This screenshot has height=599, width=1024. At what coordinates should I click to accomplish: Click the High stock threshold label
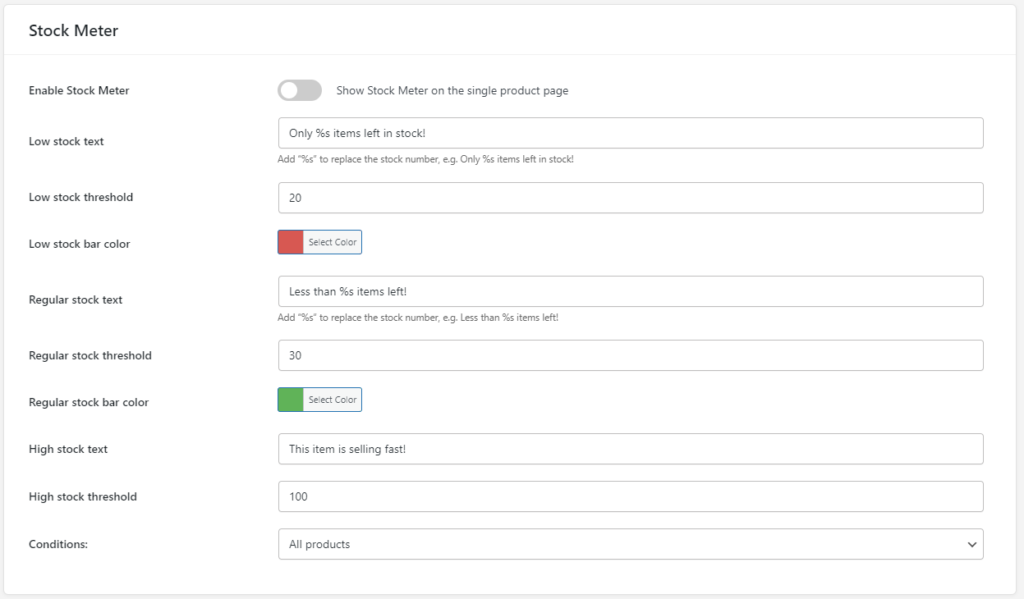pyautogui.click(x=82, y=496)
